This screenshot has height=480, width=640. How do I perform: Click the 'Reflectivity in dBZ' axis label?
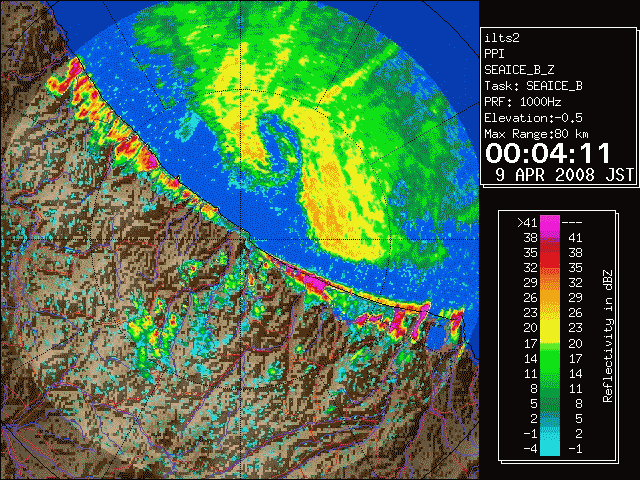607,336
